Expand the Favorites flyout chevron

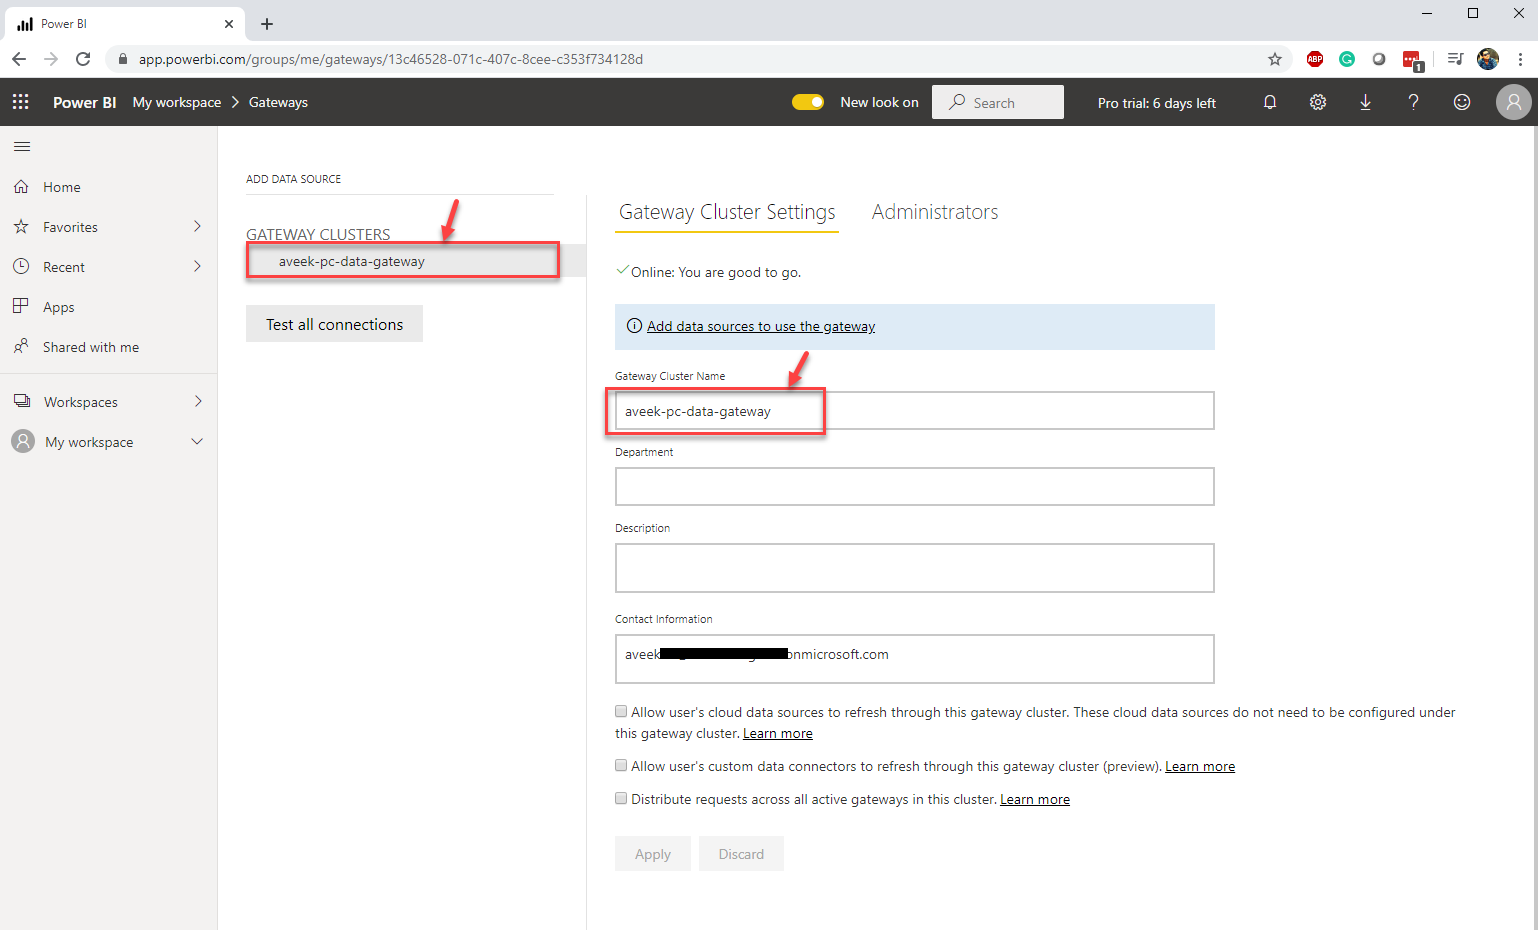click(x=197, y=226)
